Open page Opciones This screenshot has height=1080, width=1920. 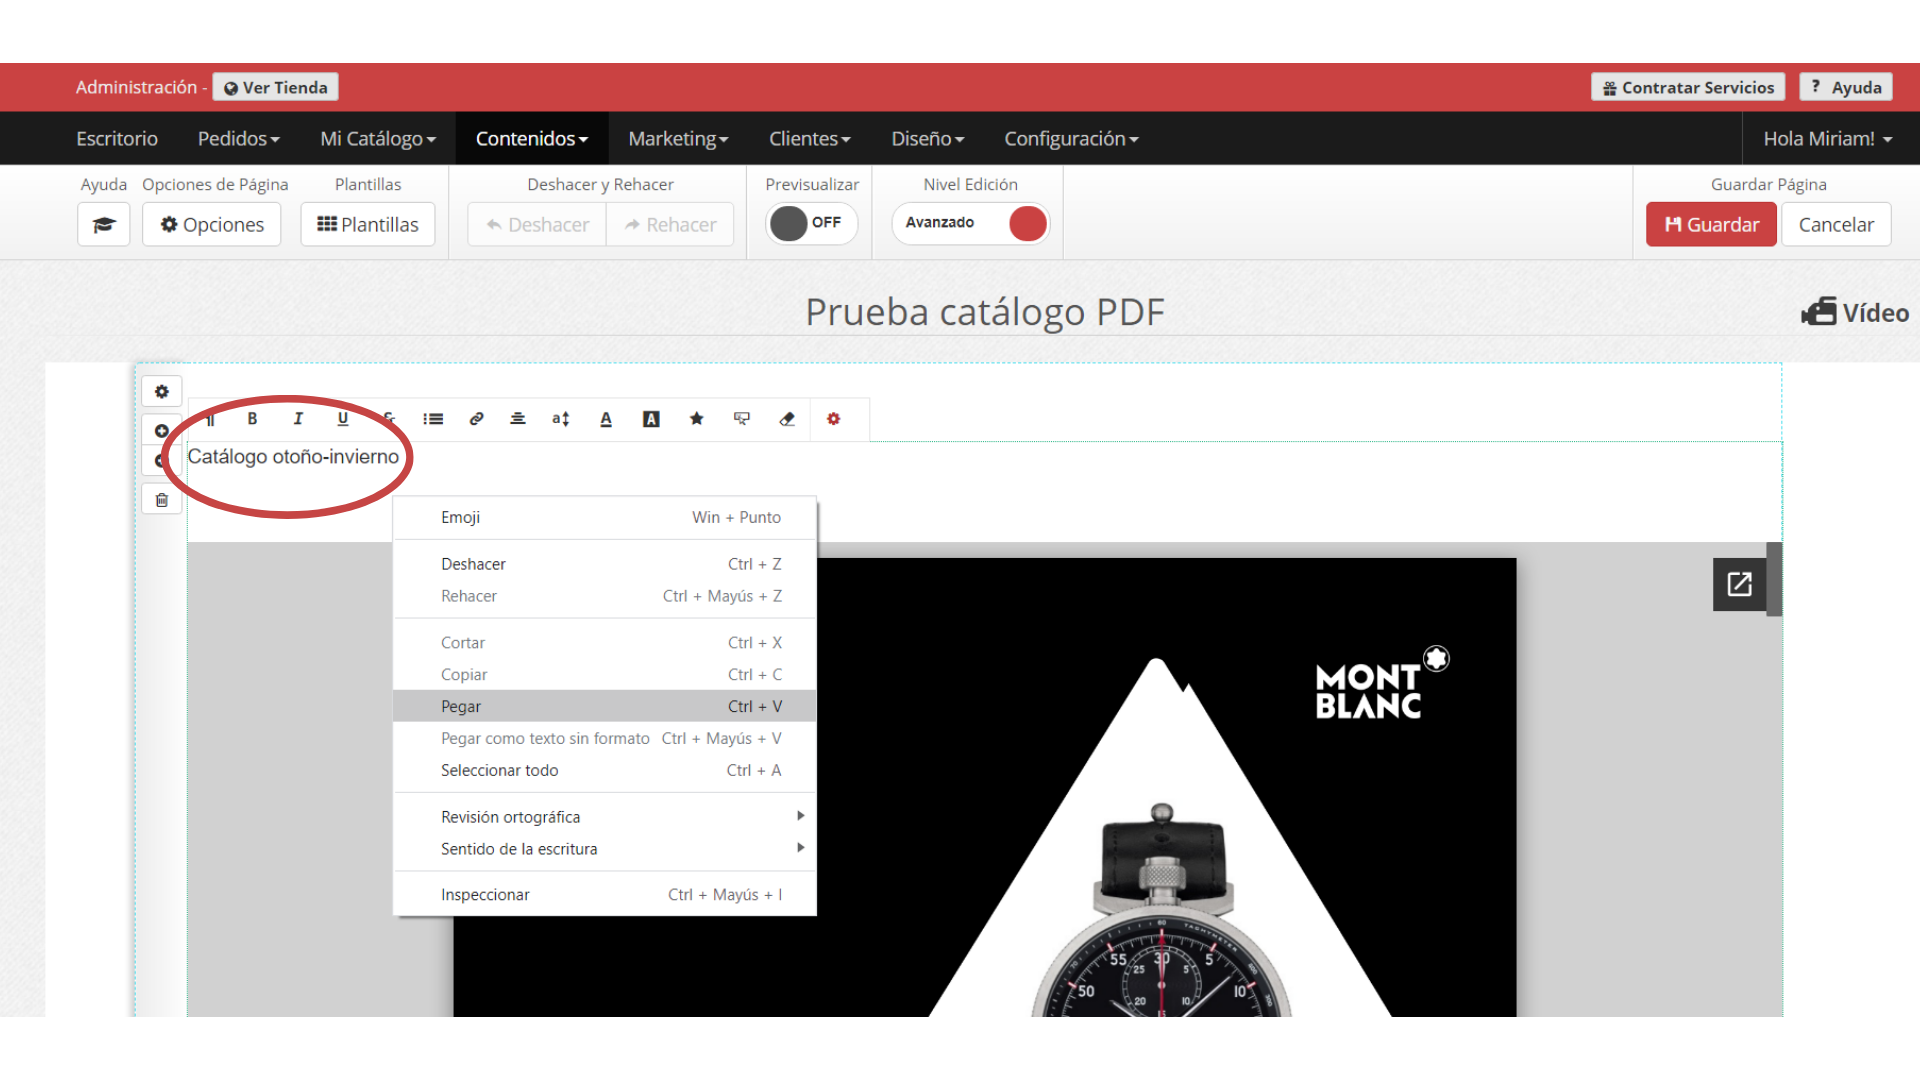[212, 224]
